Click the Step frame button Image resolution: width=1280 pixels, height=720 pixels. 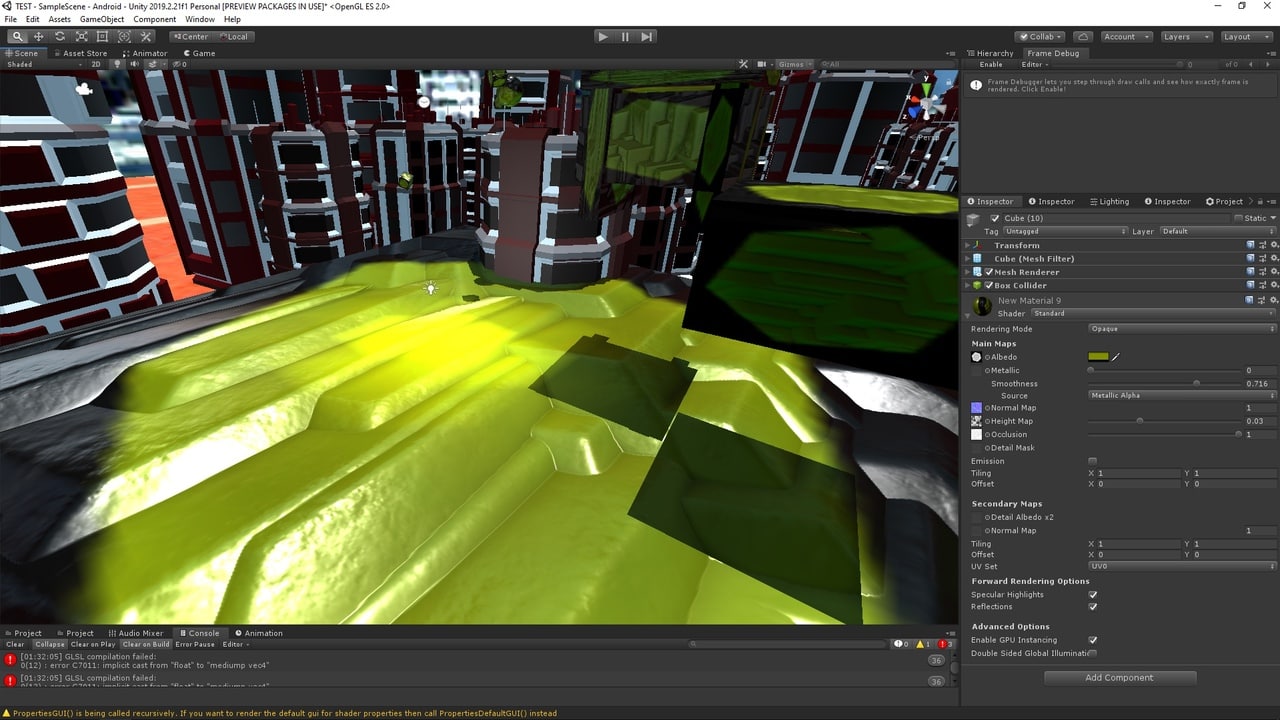[x=647, y=36]
